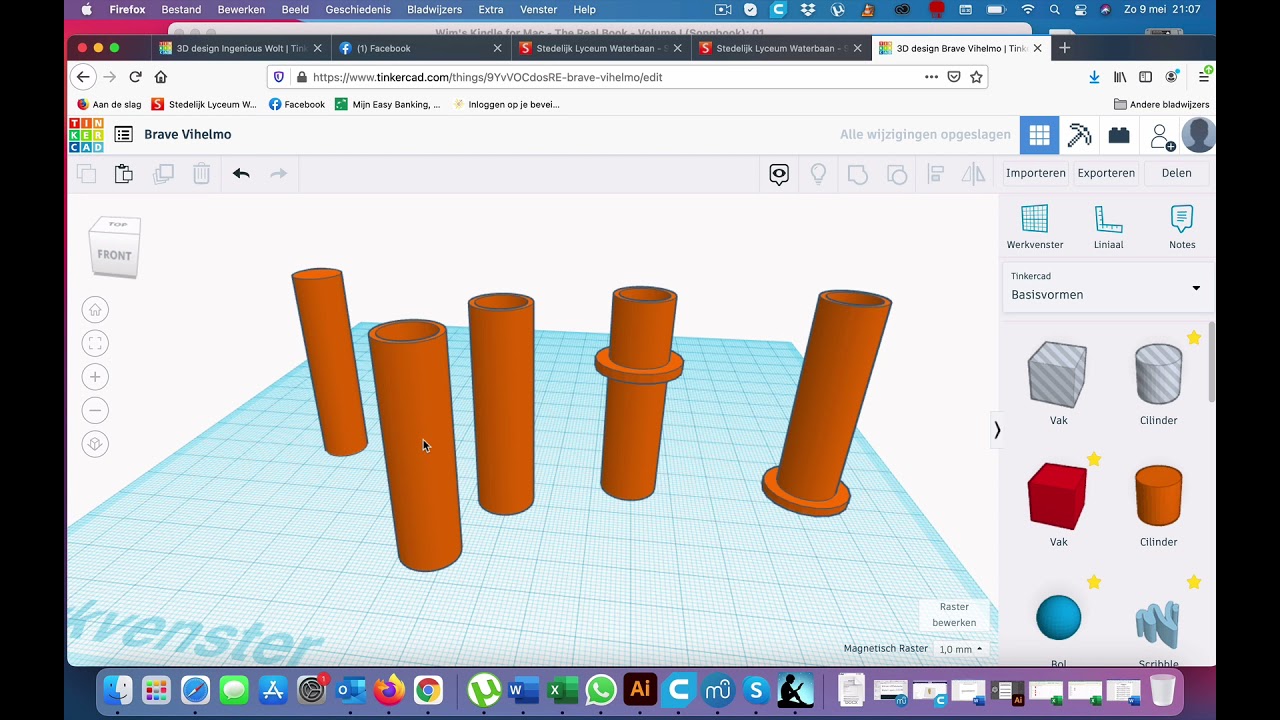Open Finder from the Dock
1280x720 pixels.
point(118,690)
